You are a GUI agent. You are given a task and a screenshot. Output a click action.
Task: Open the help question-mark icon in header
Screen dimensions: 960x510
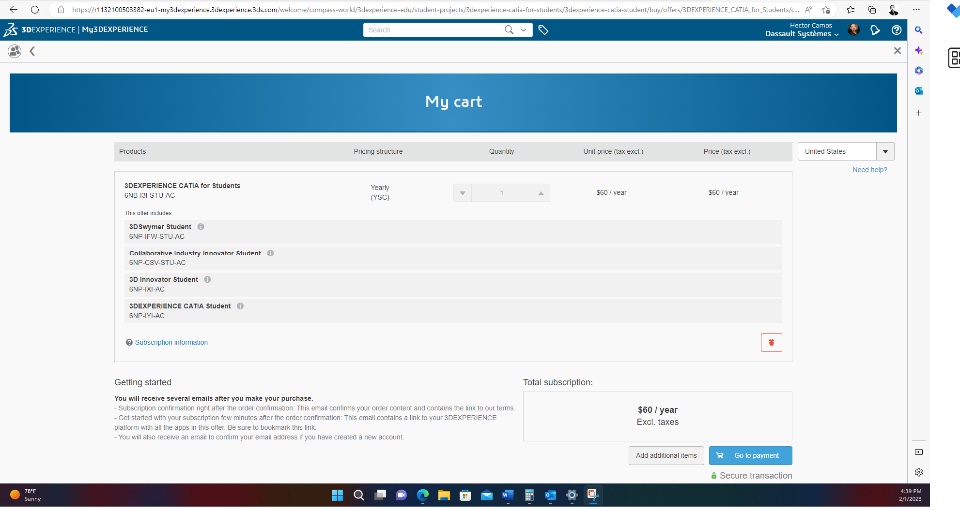[896, 29]
